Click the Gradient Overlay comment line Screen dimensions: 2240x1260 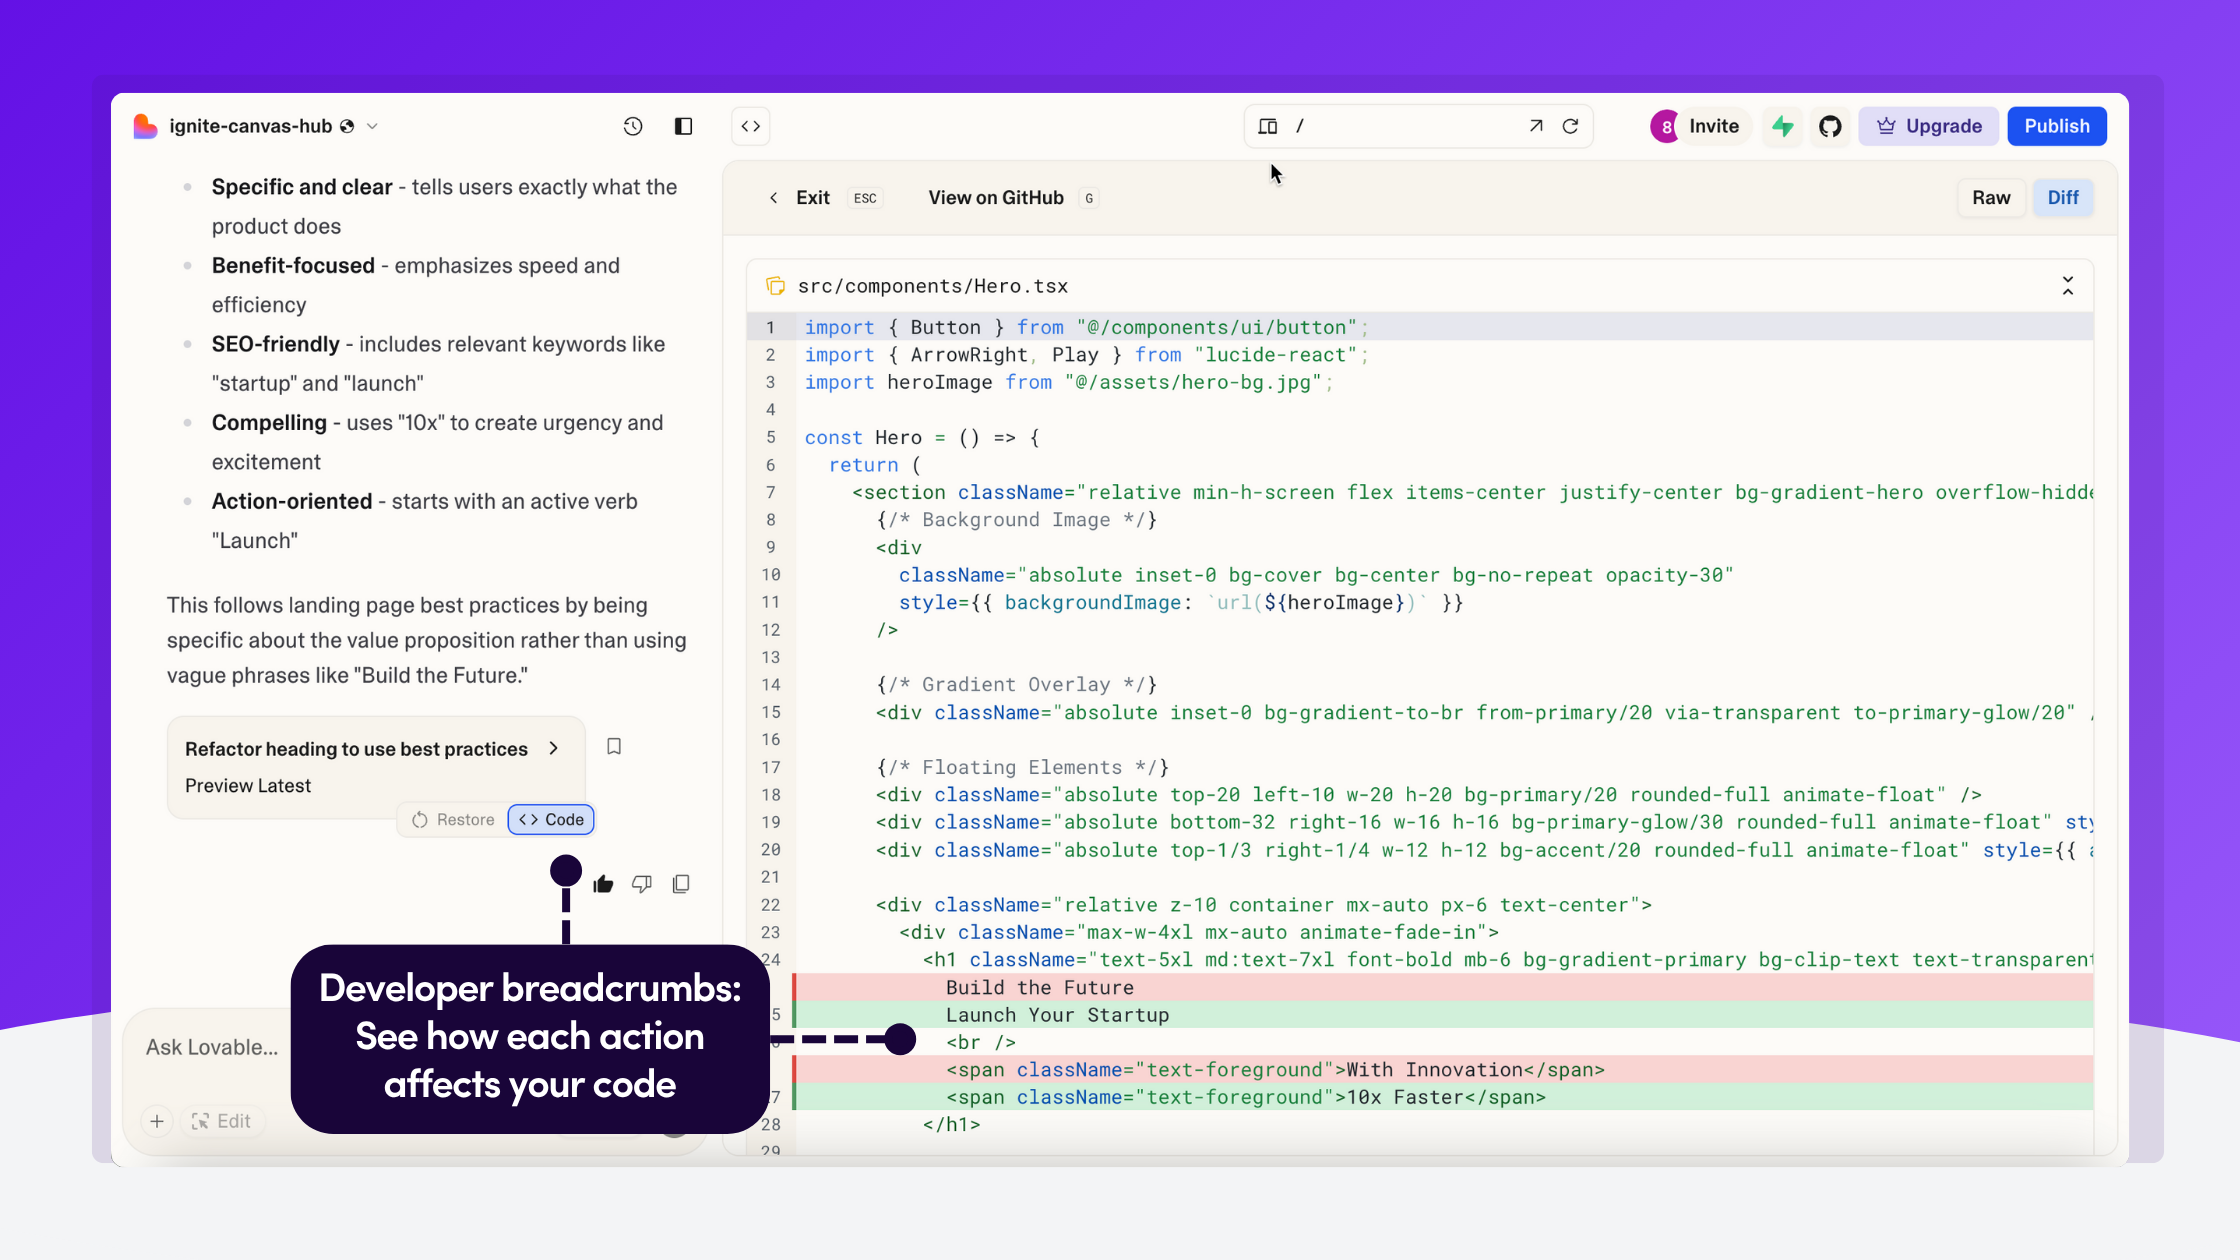tap(1016, 684)
